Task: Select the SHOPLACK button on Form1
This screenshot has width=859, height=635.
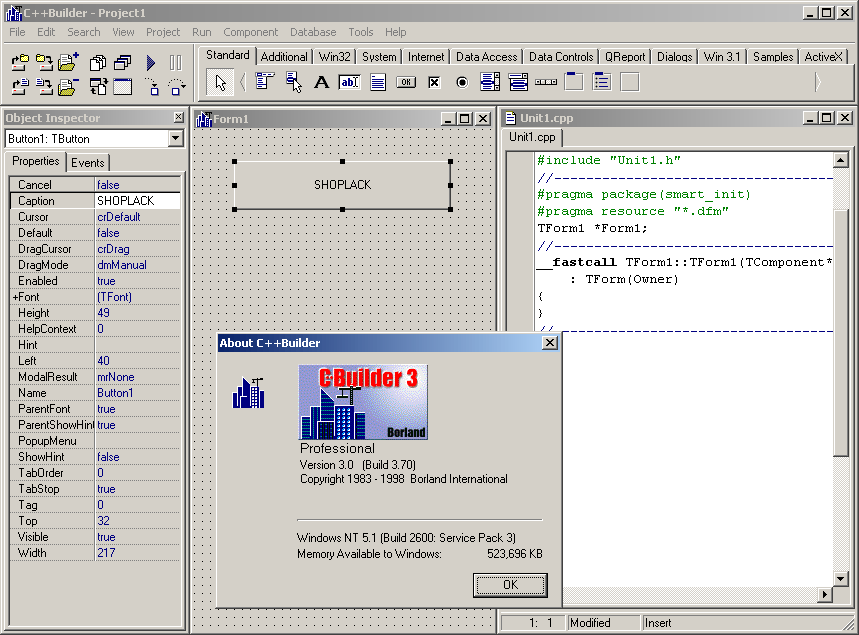Action: 342,185
